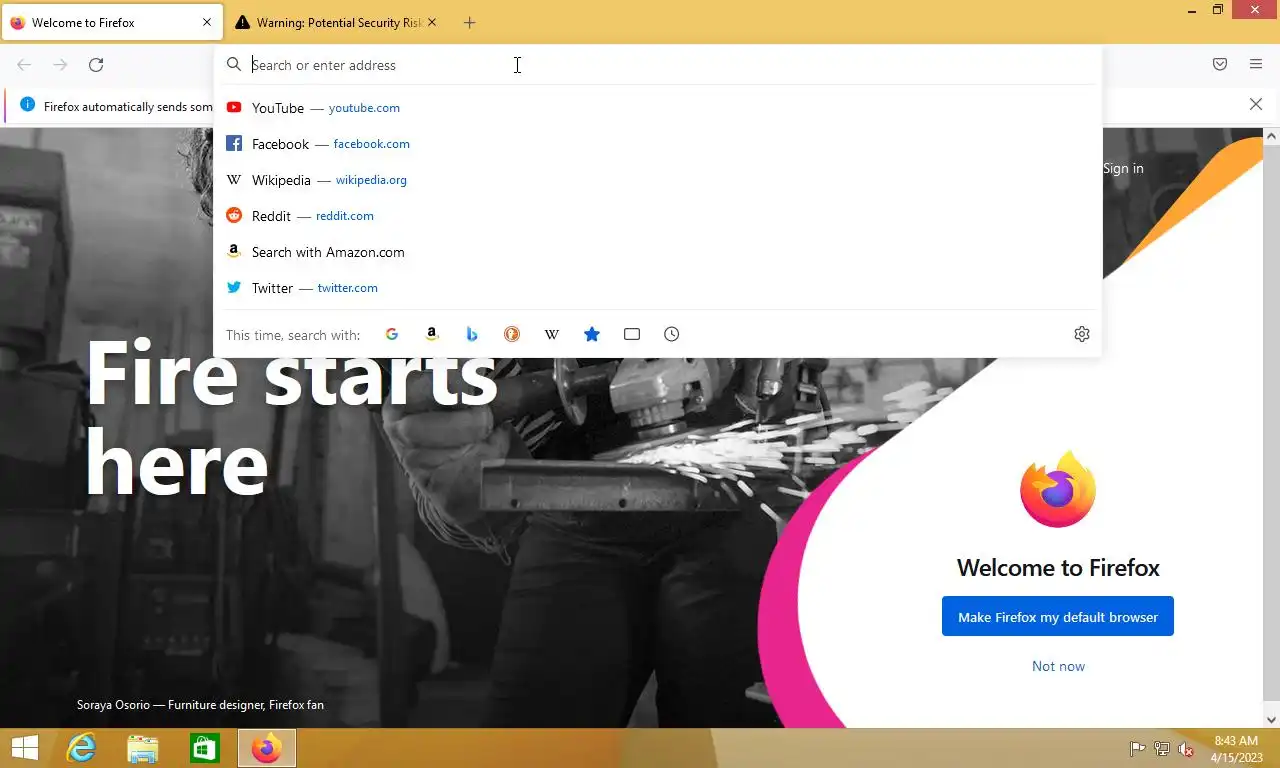Open Windows Store from taskbar
The image size is (1280, 768).
(x=205, y=748)
